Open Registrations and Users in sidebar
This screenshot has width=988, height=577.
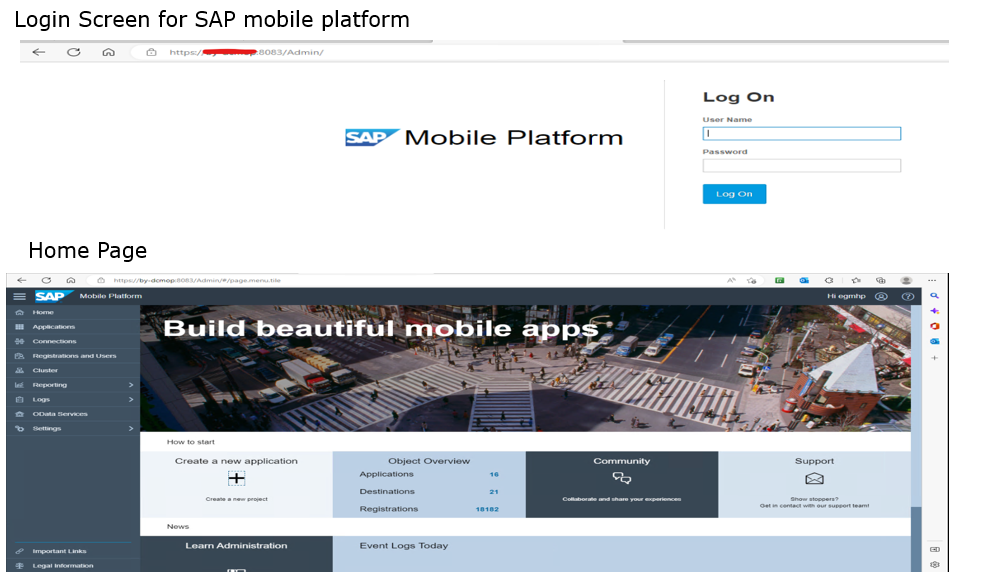click(74, 356)
